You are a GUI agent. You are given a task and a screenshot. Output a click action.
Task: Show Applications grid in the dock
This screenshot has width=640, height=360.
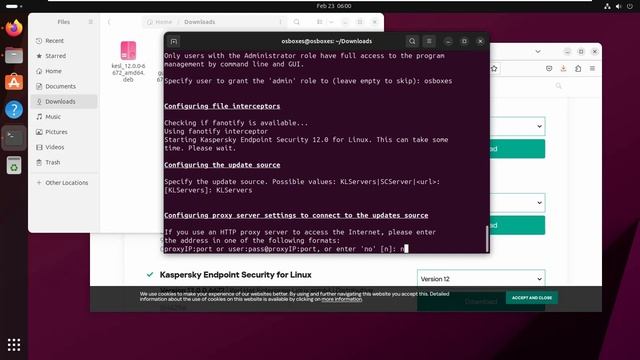pyautogui.click(x=14, y=345)
